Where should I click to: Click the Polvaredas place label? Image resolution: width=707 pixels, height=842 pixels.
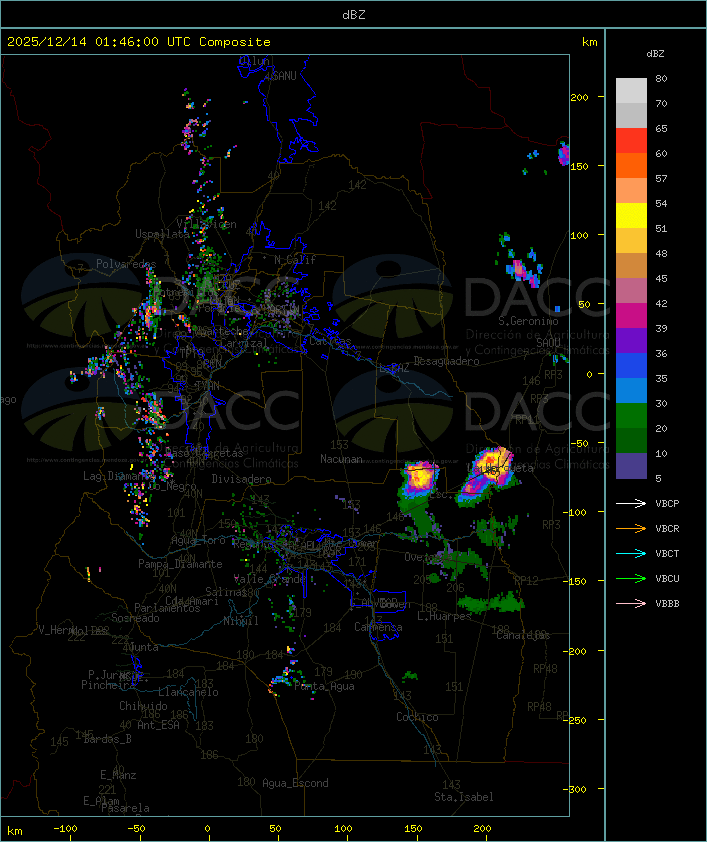pyautogui.click(x=126, y=264)
